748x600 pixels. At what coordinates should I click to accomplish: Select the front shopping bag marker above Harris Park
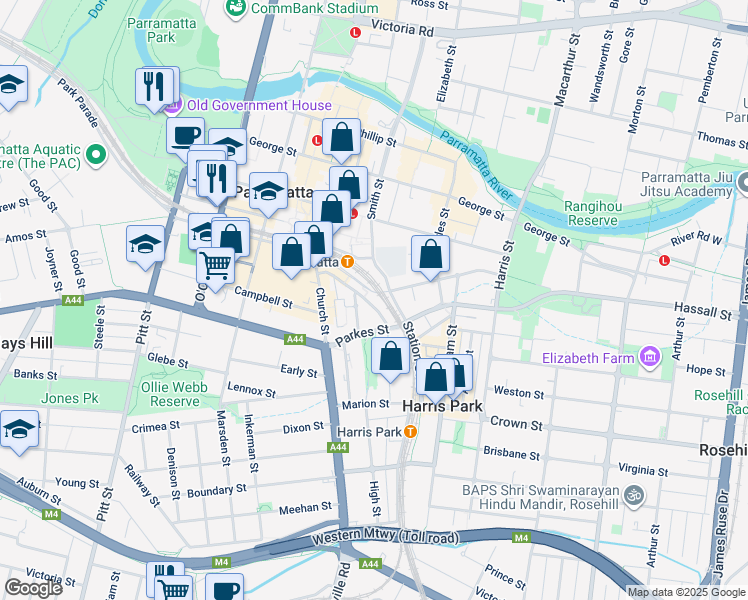click(436, 378)
